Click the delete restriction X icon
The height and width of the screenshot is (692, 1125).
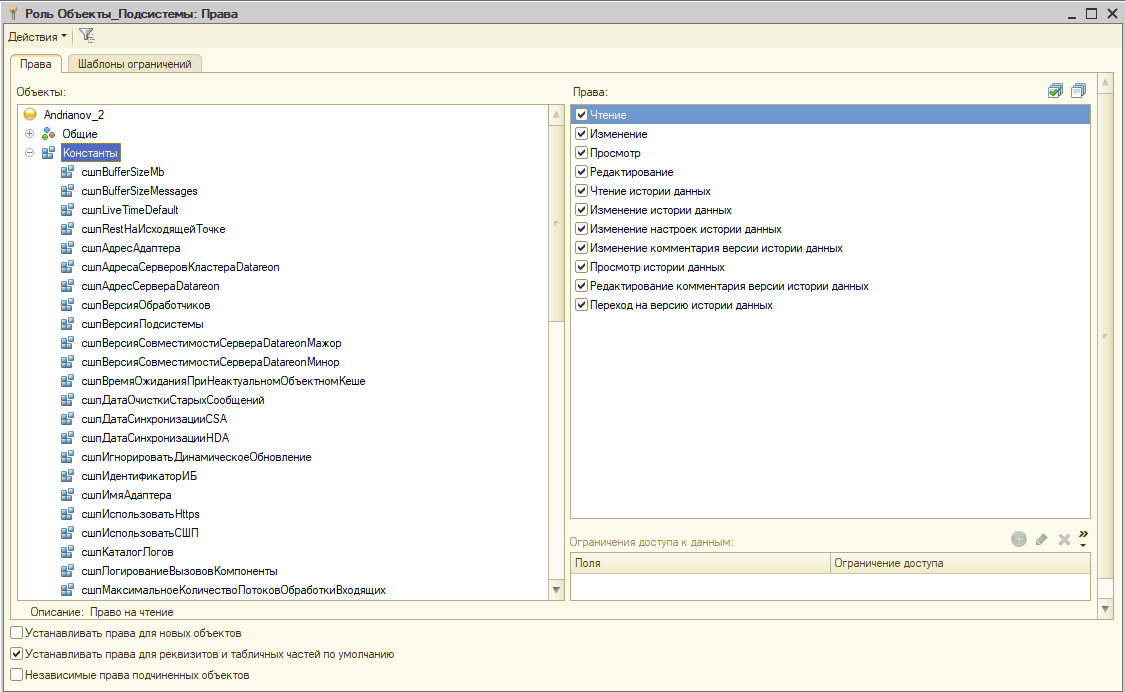tap(1064, 539)
